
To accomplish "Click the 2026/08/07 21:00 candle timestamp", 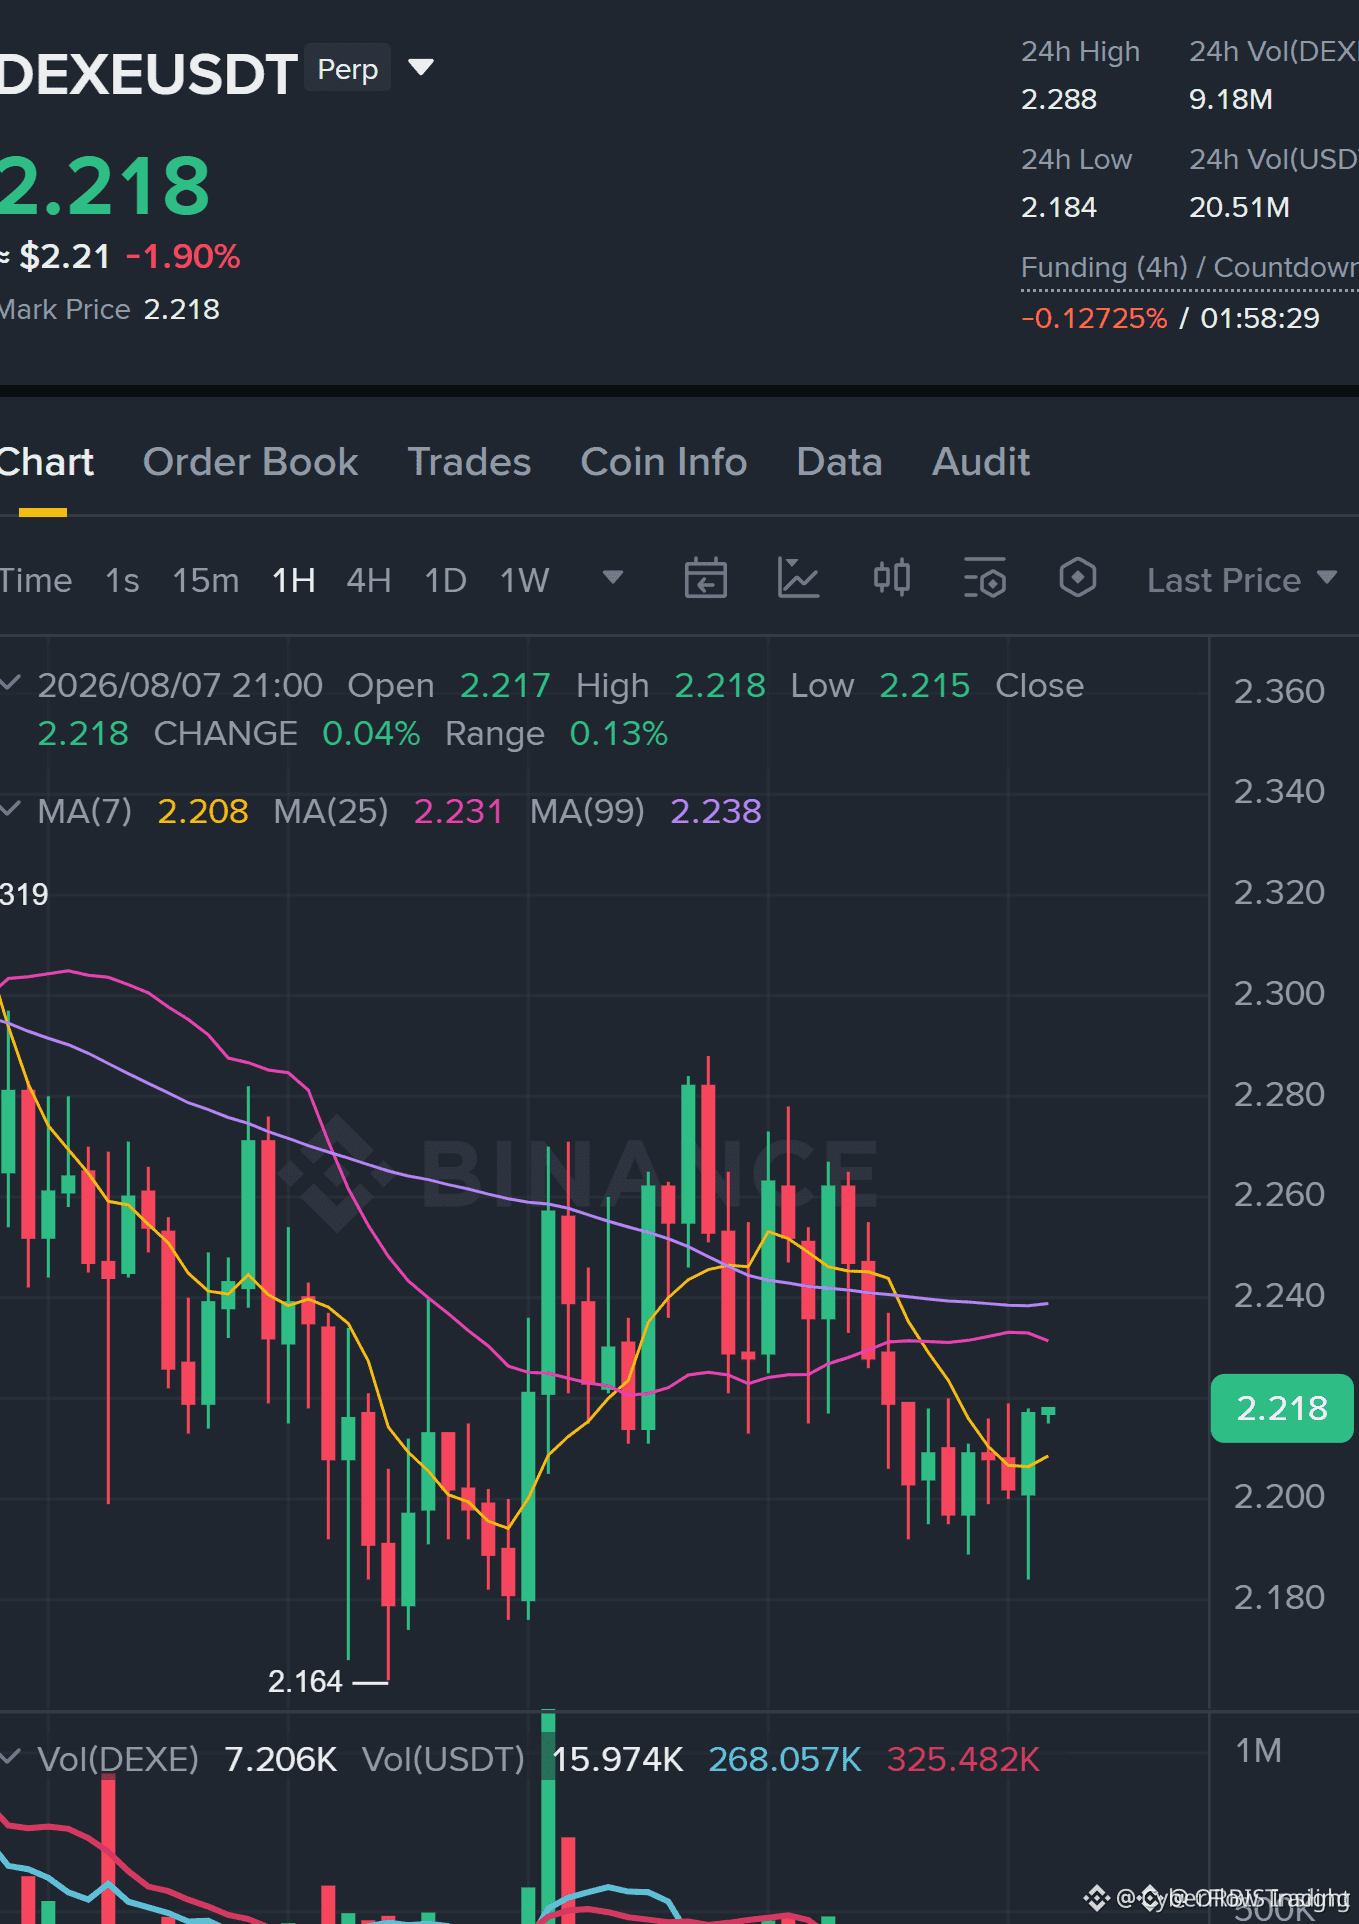I will tap(180, 685).
